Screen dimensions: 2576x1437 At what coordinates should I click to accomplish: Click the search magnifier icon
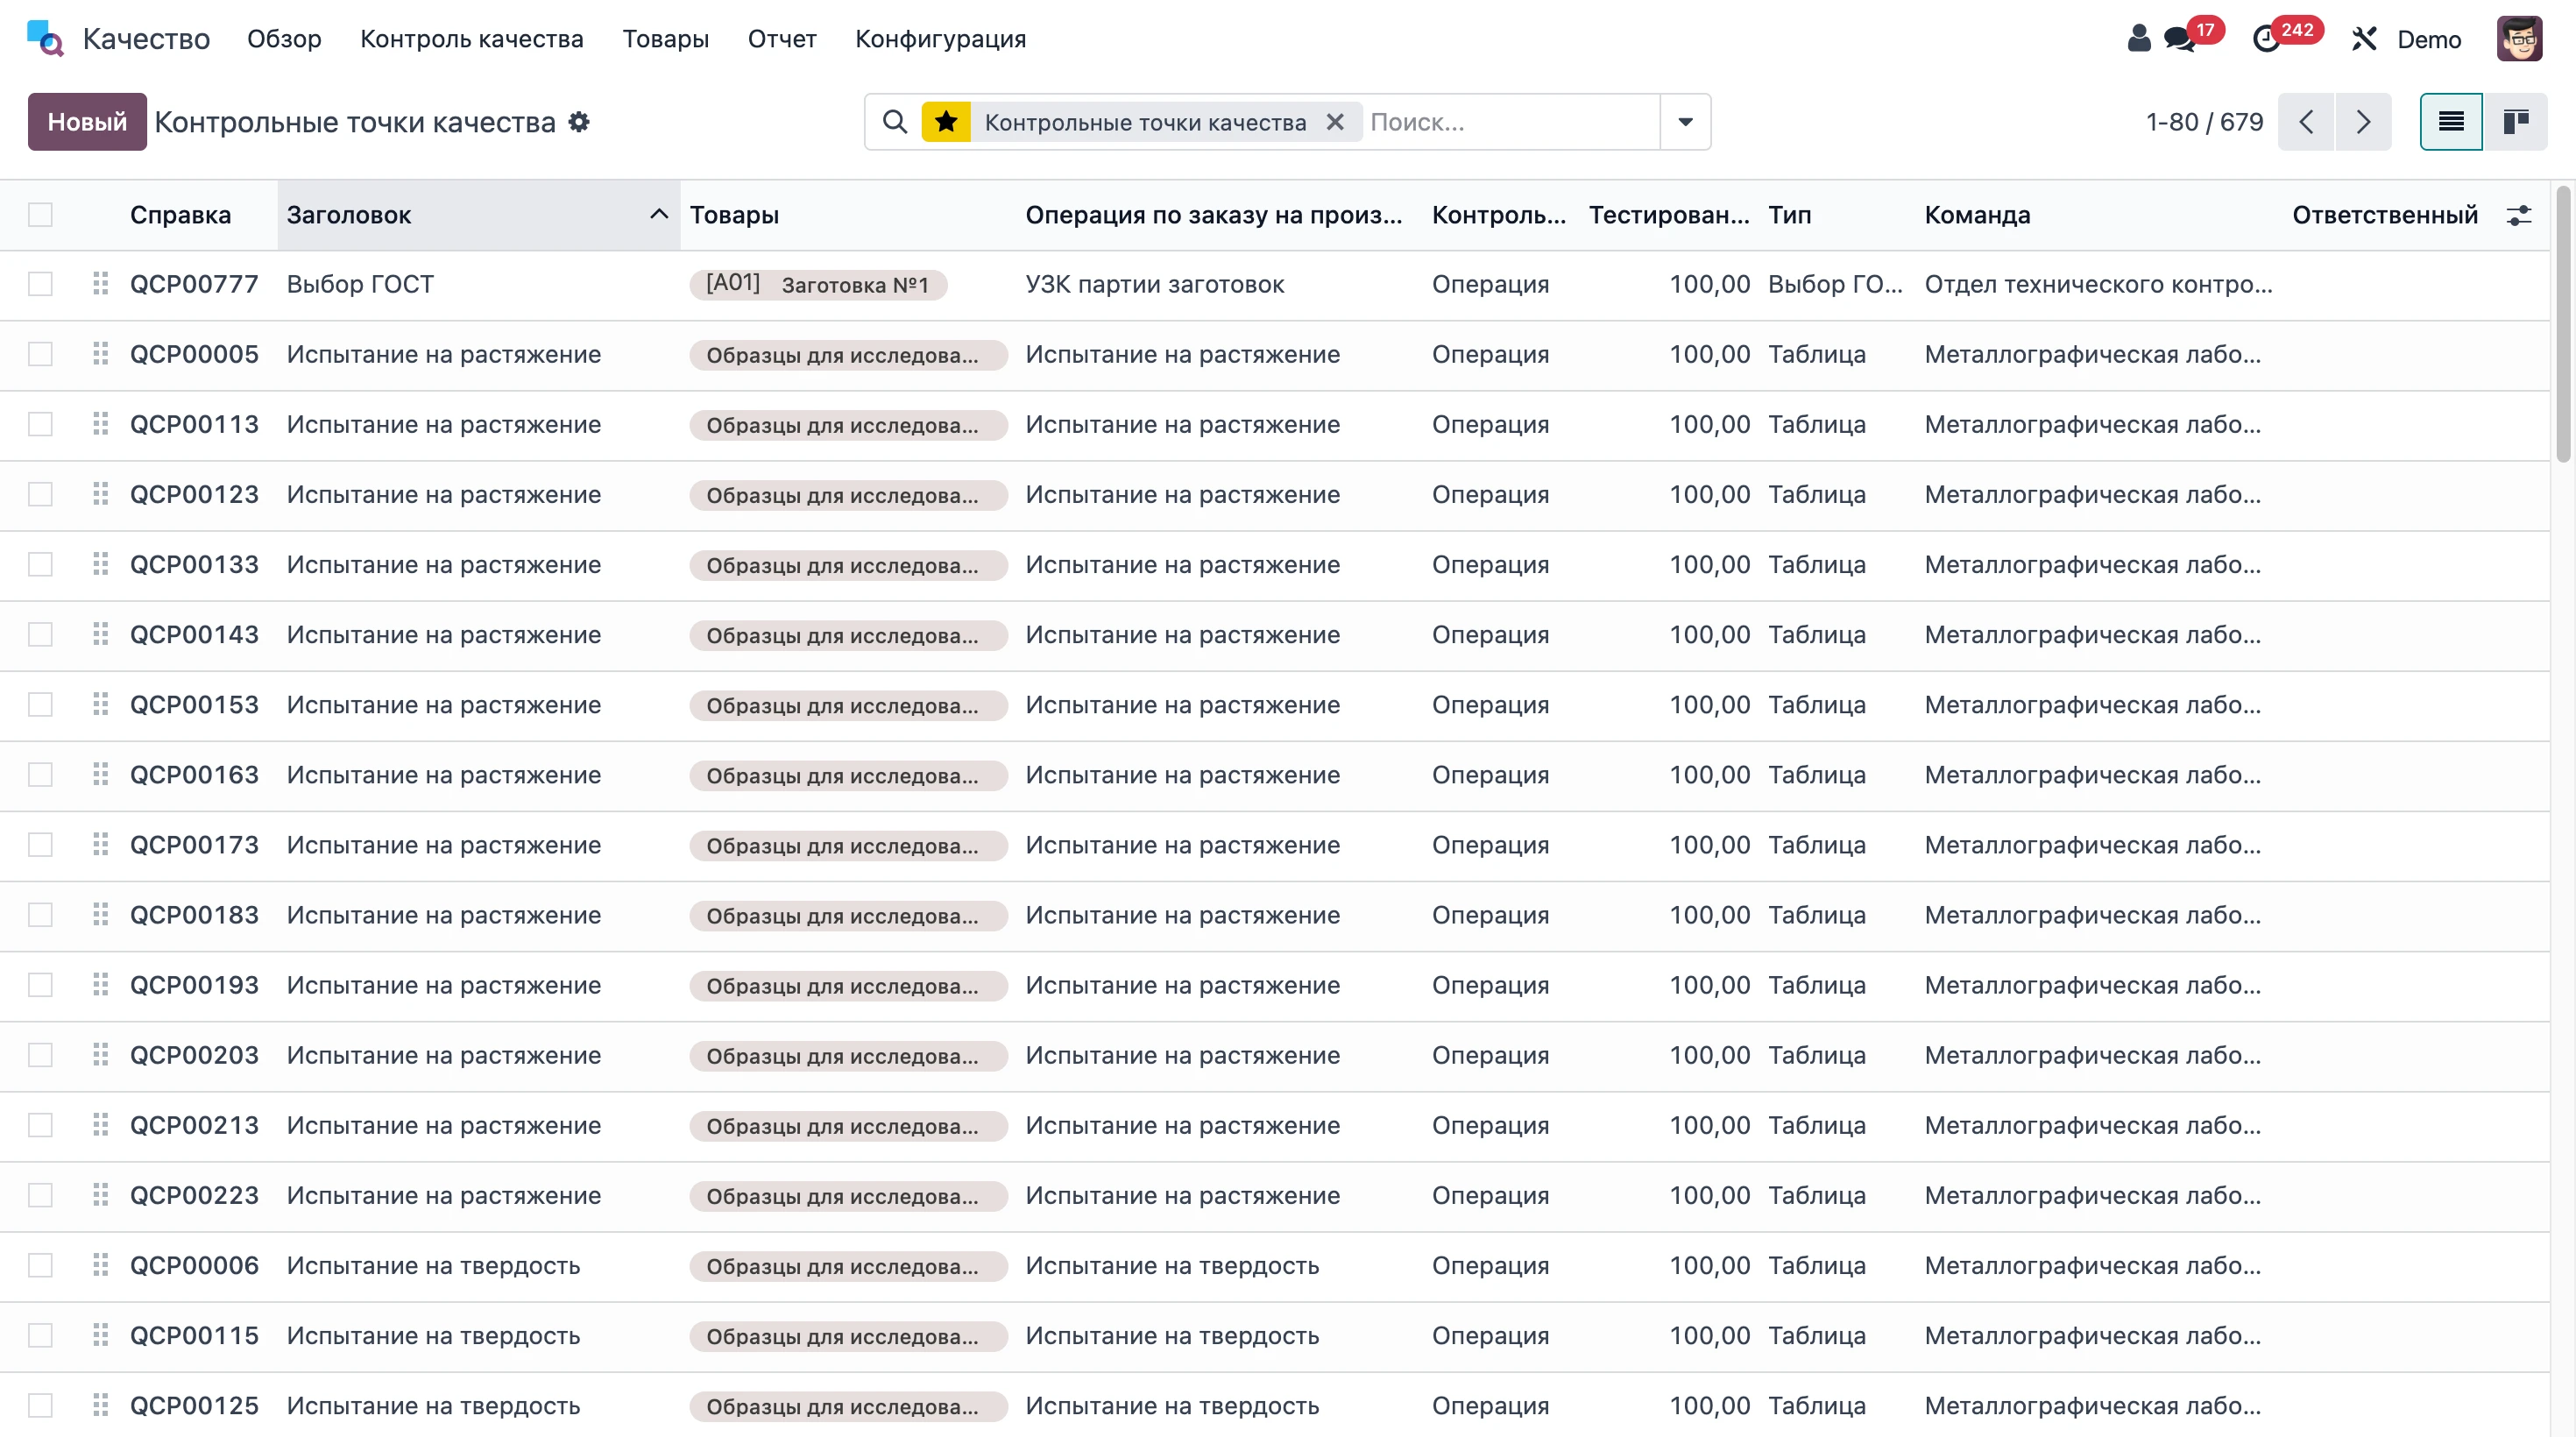click(895, 122)
